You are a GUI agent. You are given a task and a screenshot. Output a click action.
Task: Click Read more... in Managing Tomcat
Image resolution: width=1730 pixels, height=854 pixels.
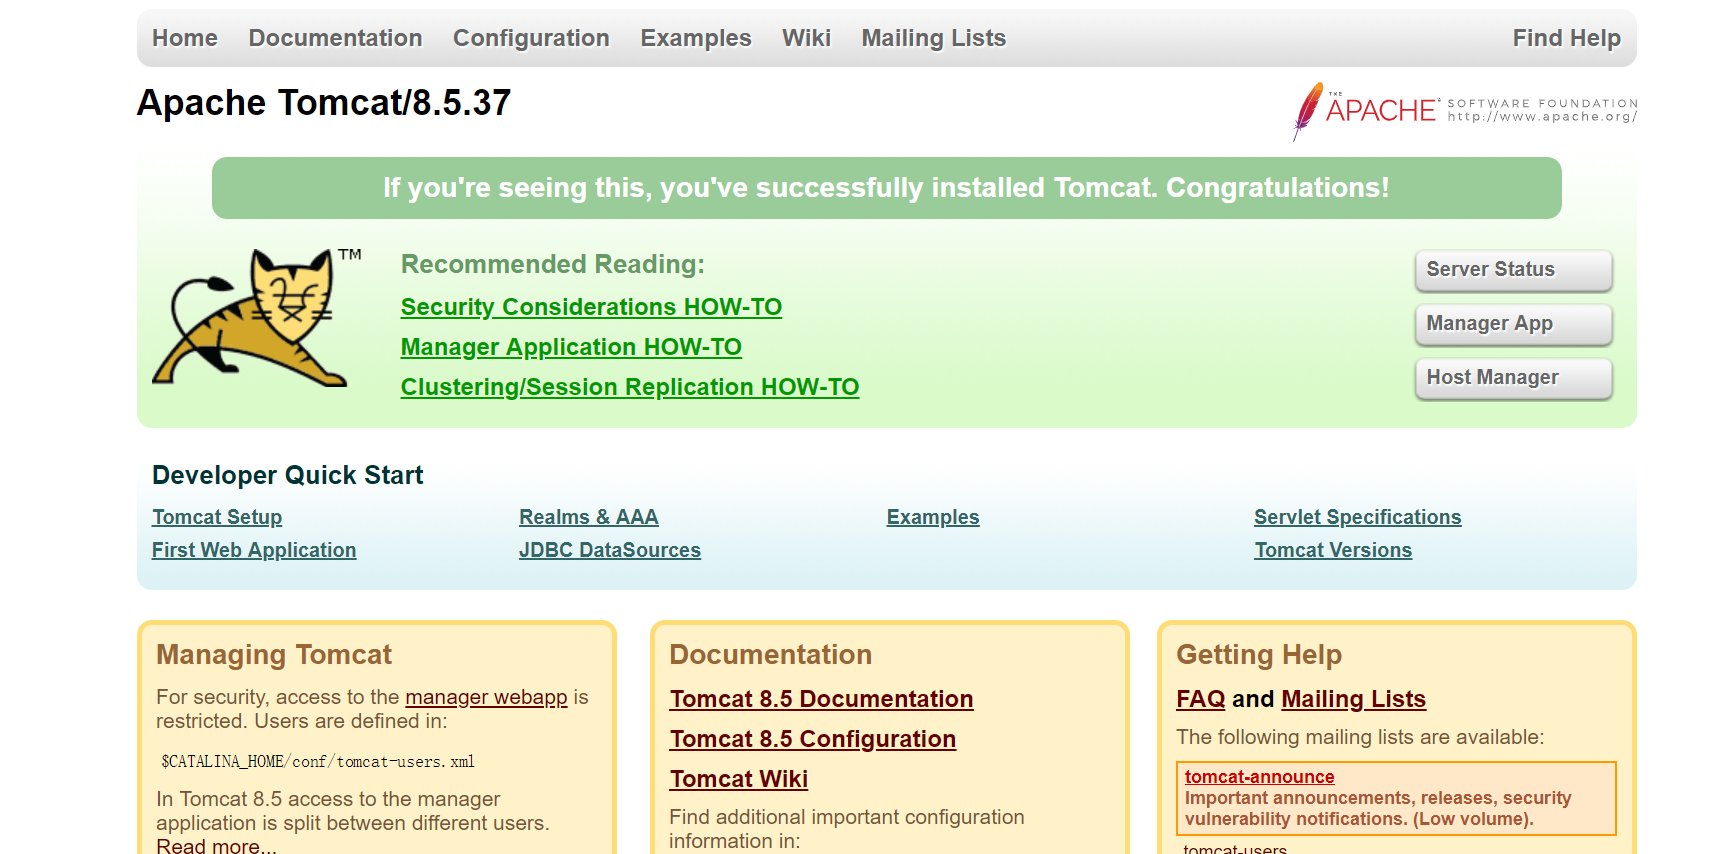click(216, 845)
